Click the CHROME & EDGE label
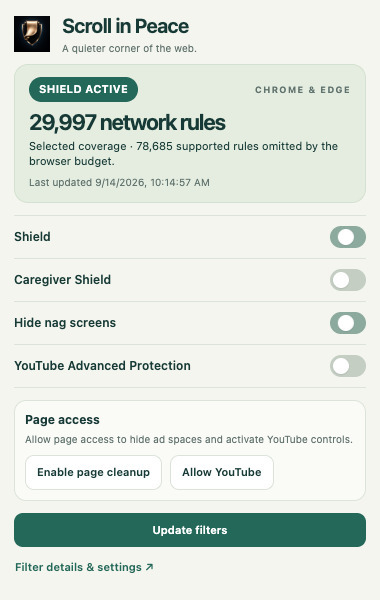Screen dimensions: 380x600 click(302, 90)
